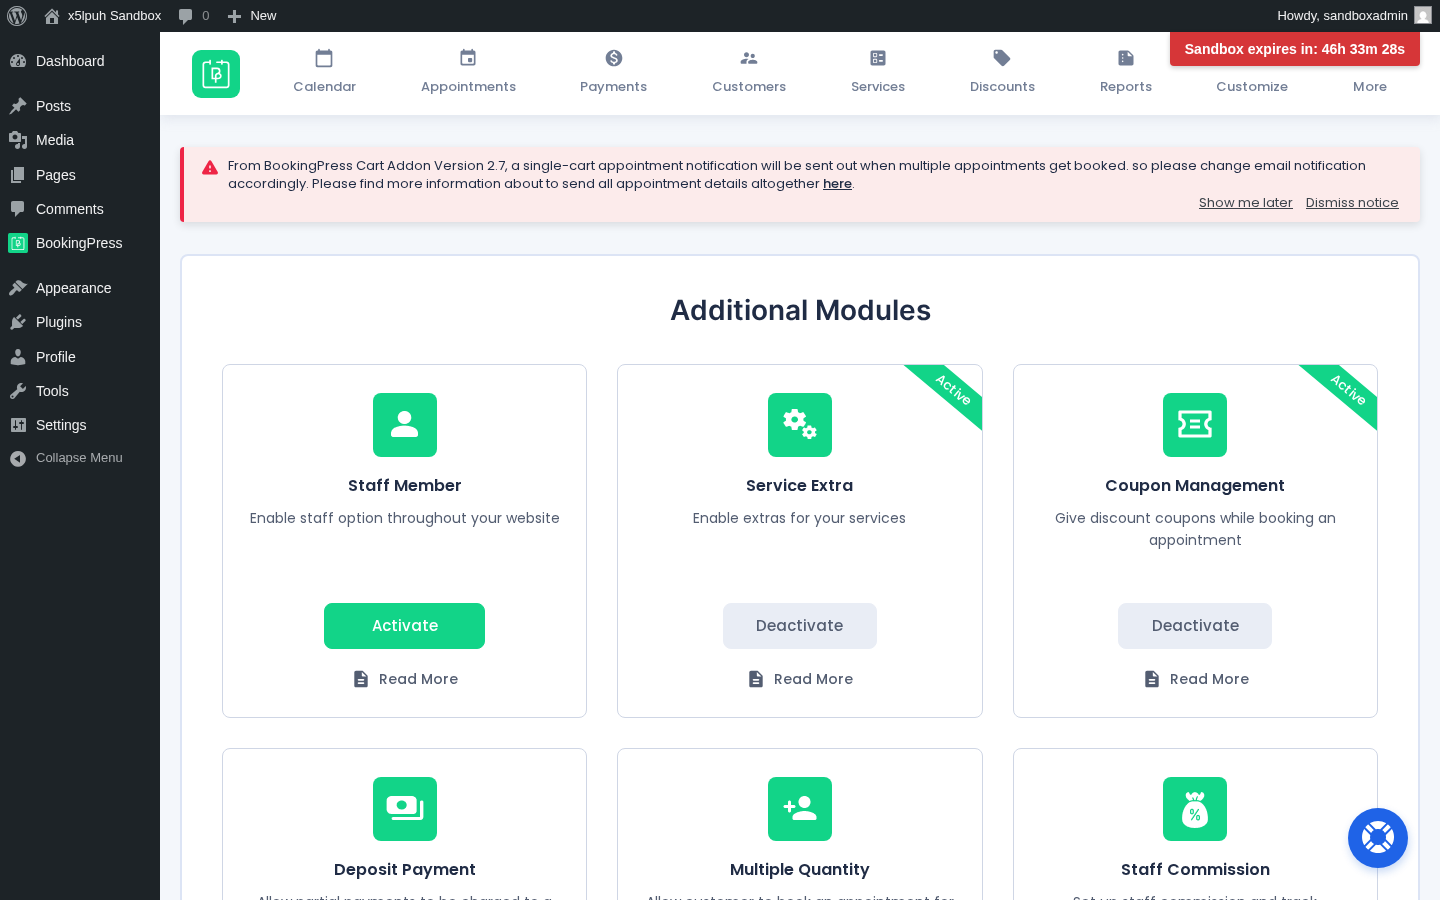Viewport: 1440px width, 900px height.
Task: Click the BookingPress green logo in top navigation
Action: 216,74
